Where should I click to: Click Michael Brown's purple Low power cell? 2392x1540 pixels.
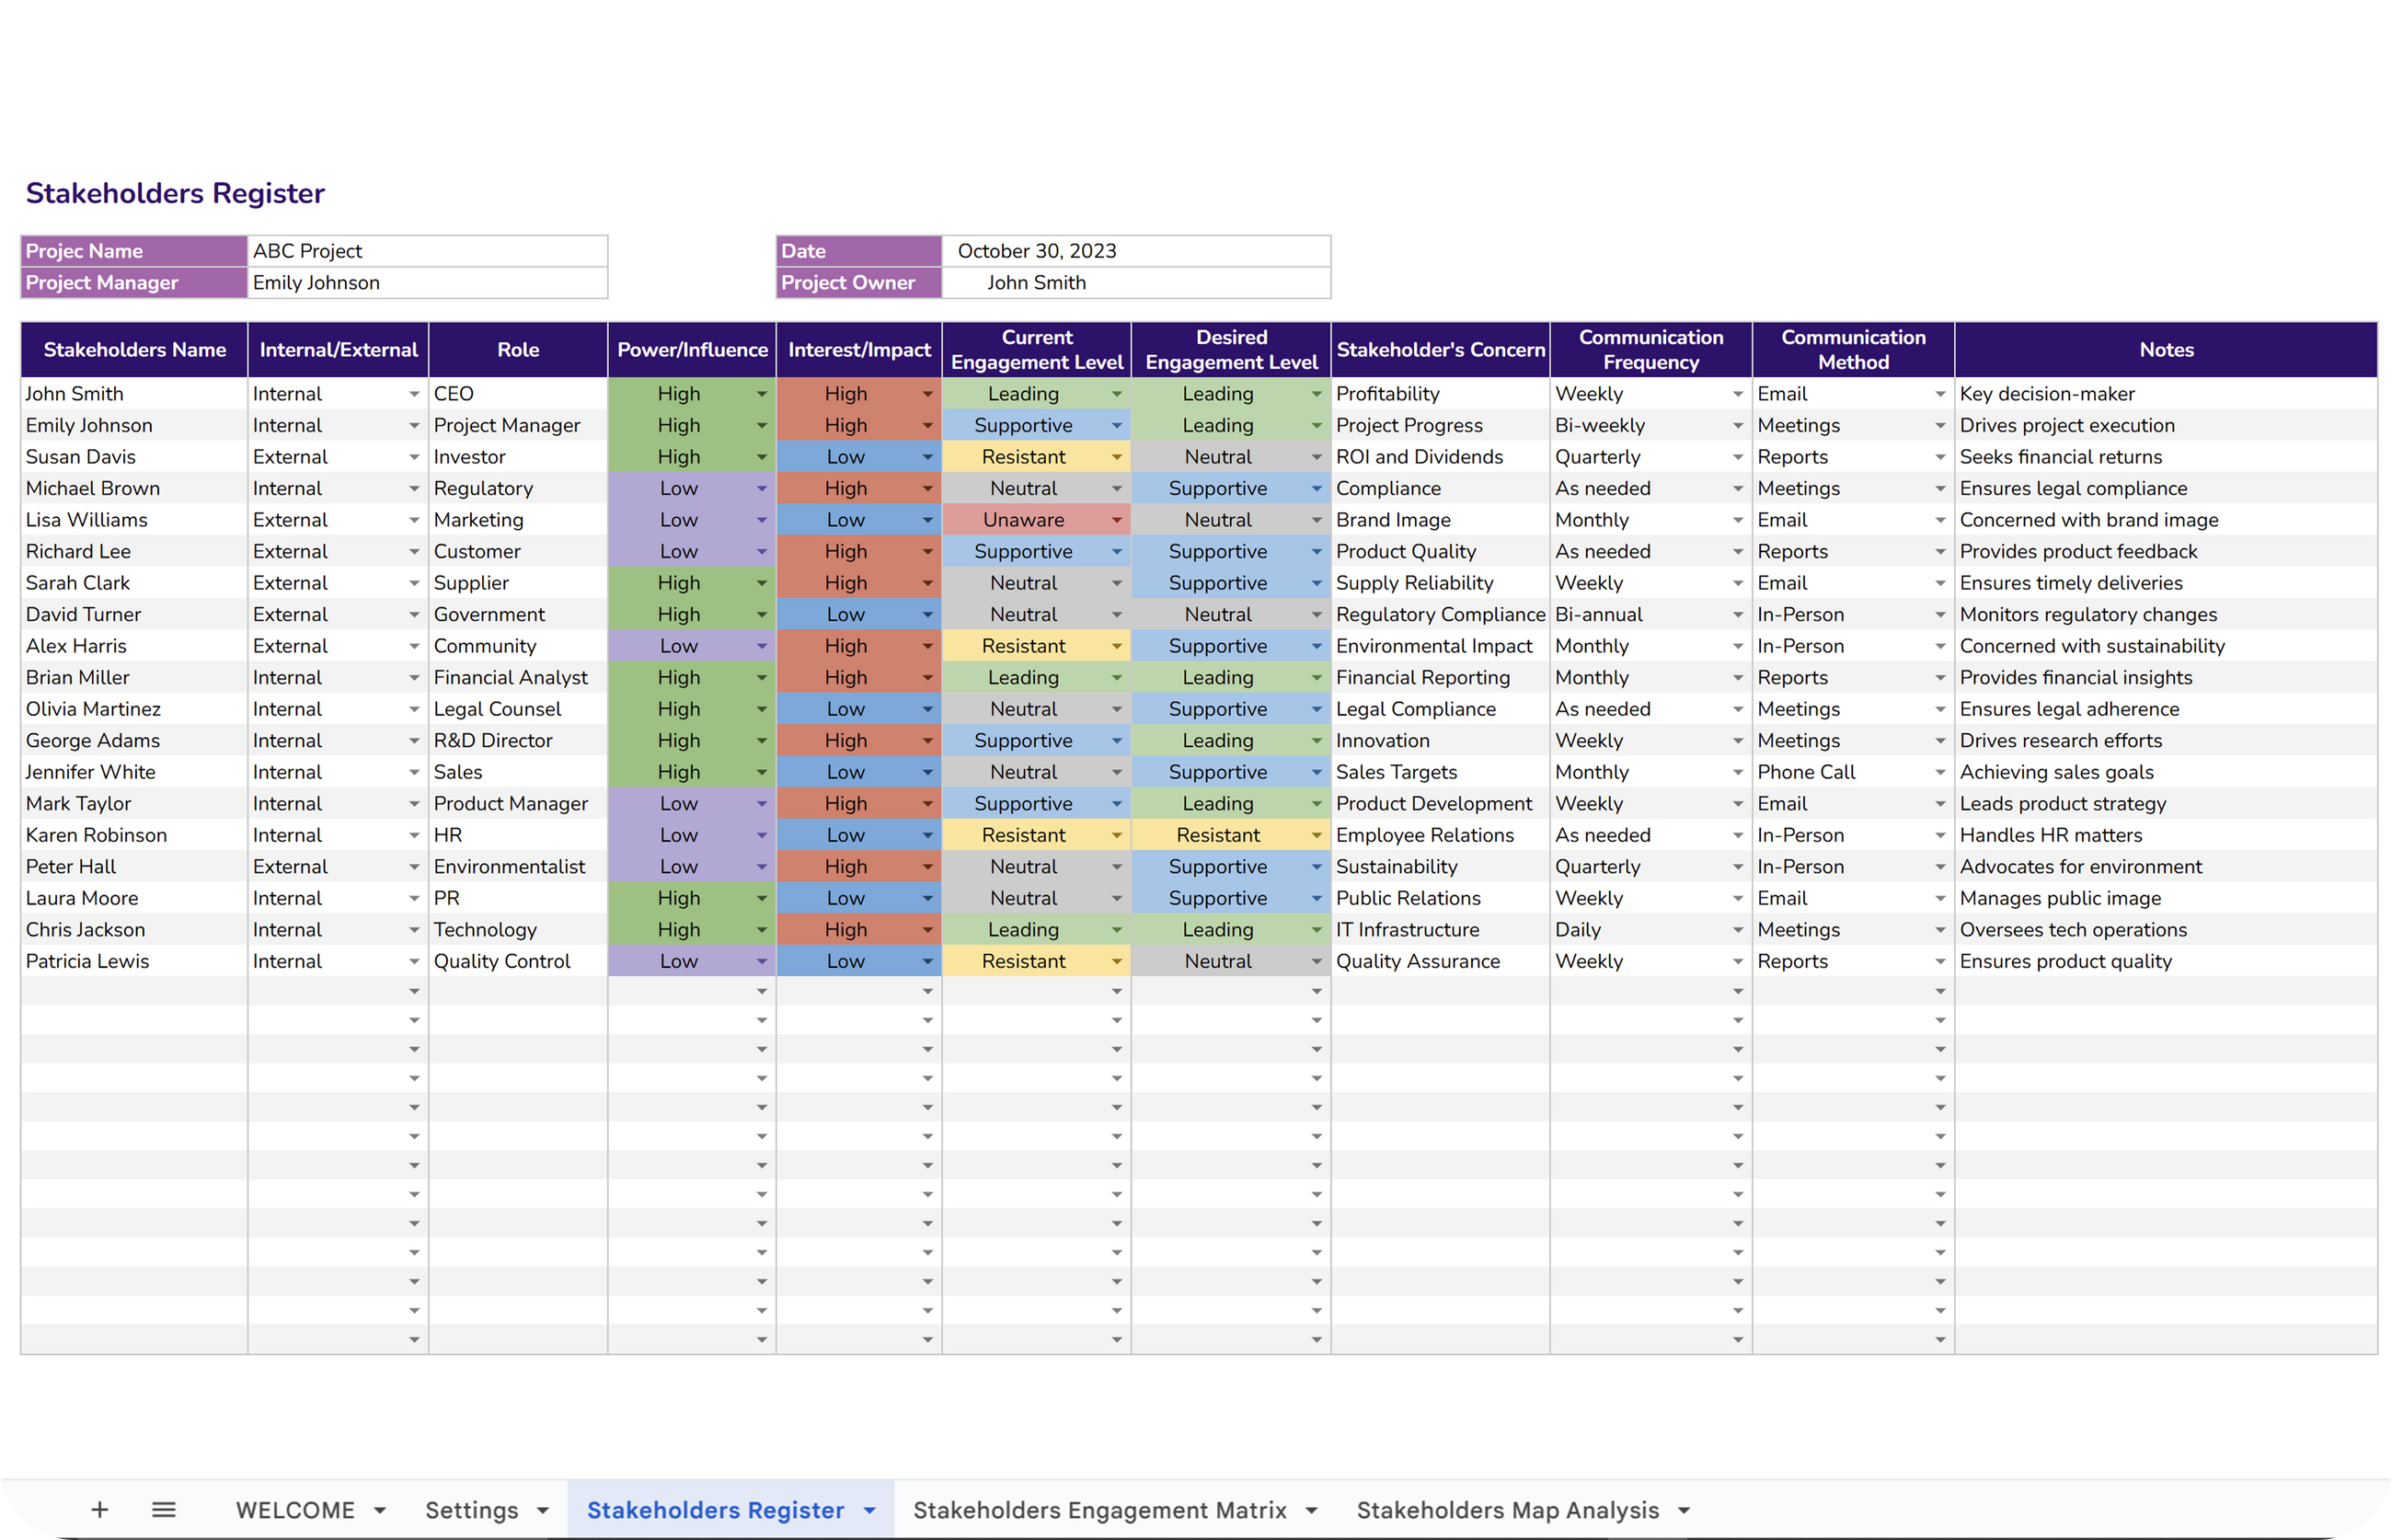(x=679, y=489)
